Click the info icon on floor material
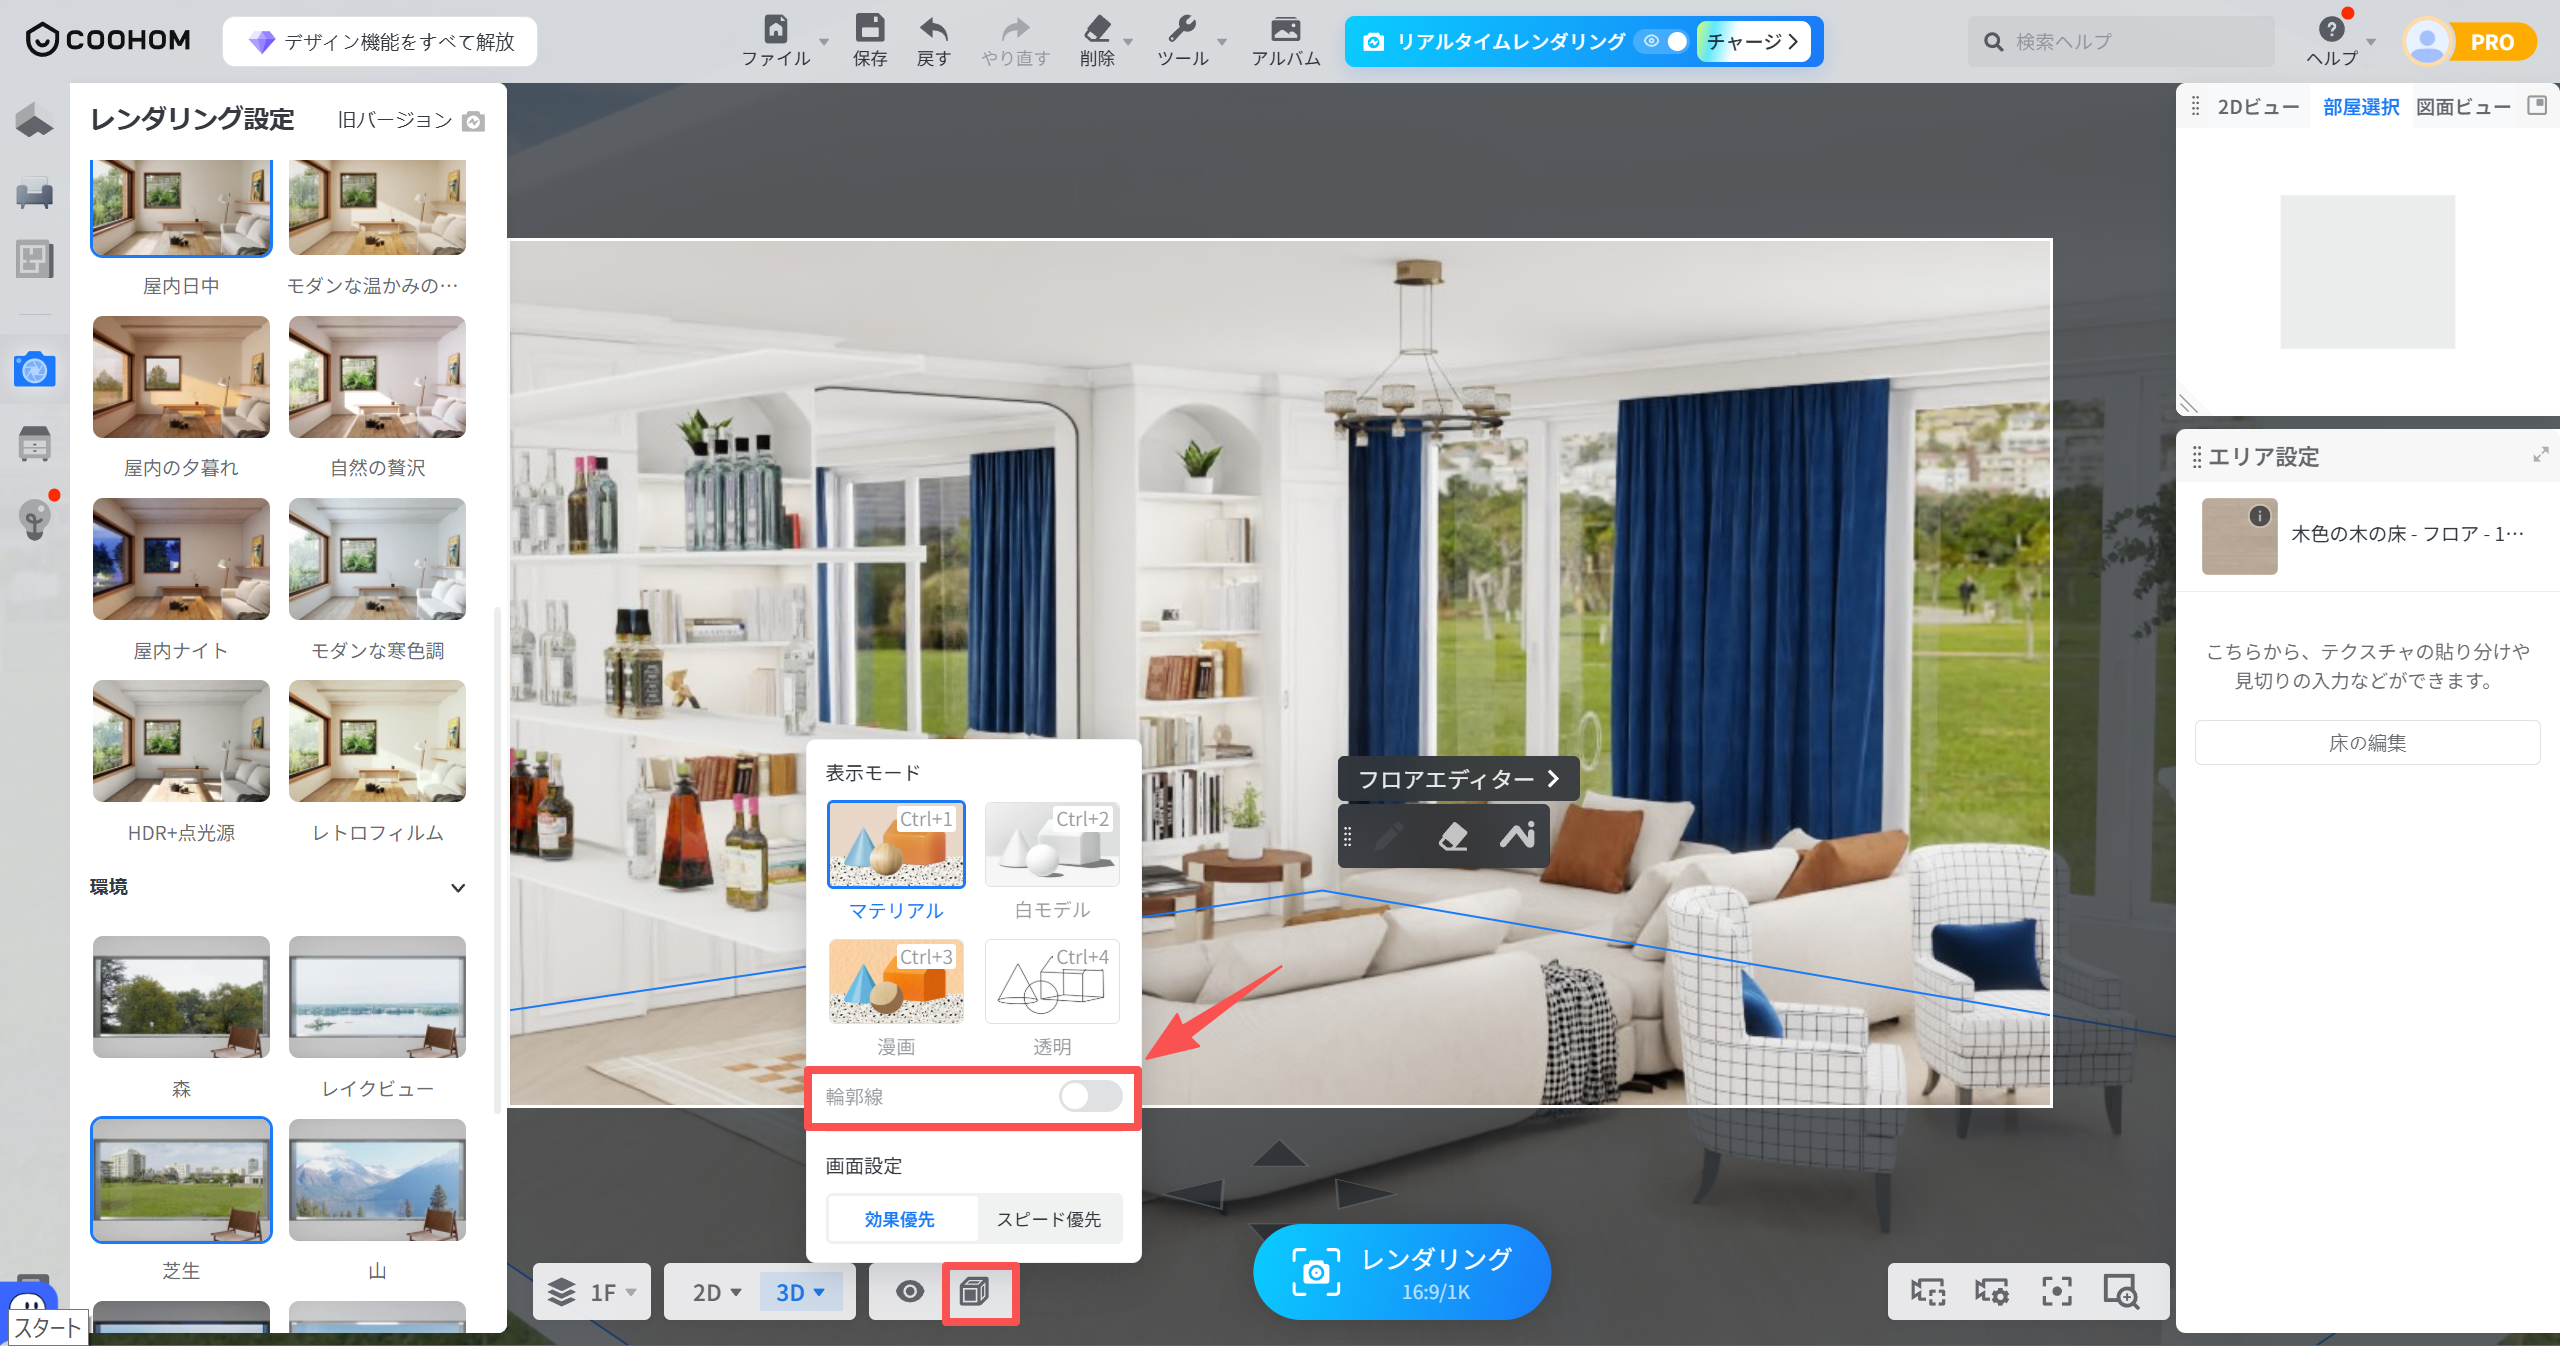The image size is (2560, 1346). pos(2259,516)
